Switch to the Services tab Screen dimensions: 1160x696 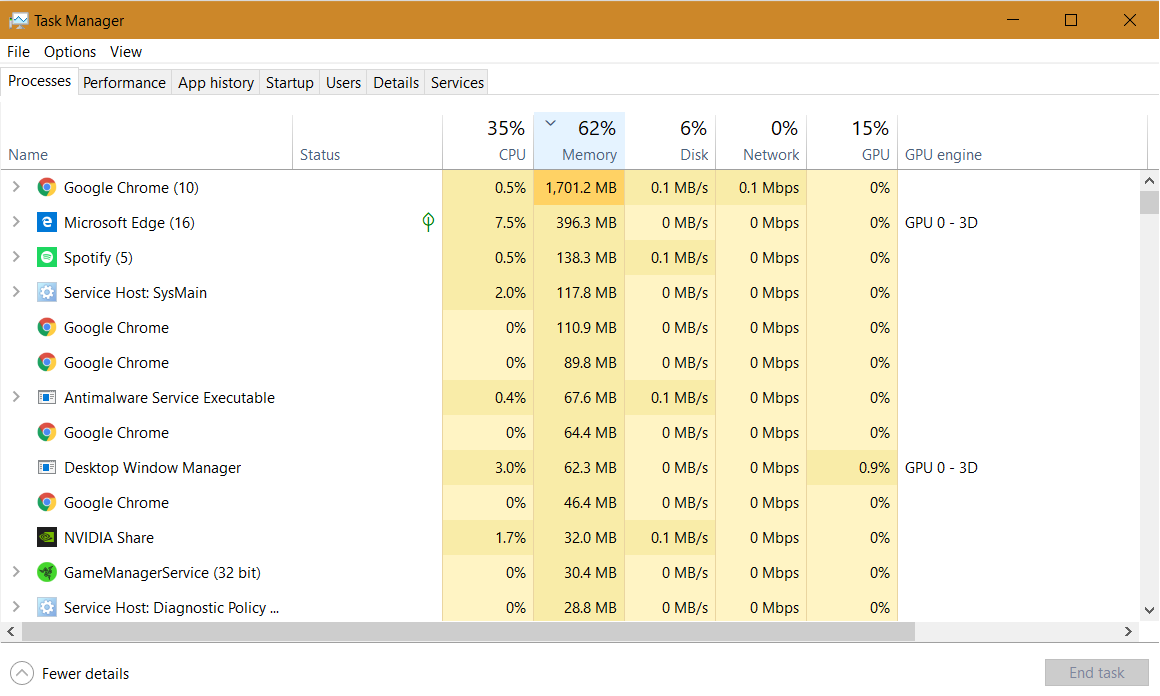point(457,83)
